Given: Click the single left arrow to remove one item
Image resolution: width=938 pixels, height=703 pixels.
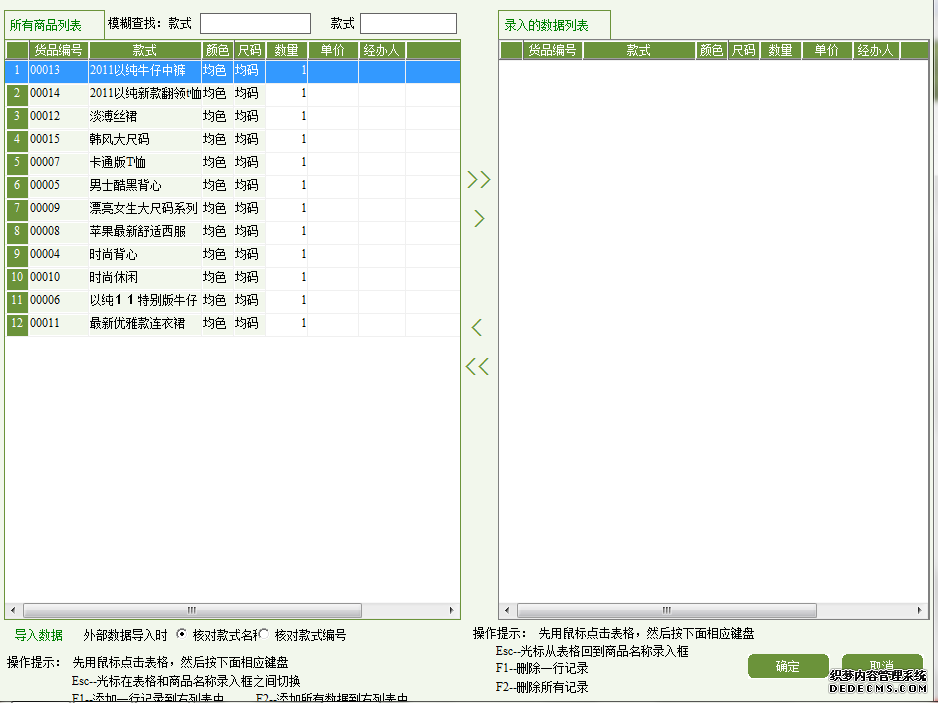Looking at the screenshot, I should 477,327.
